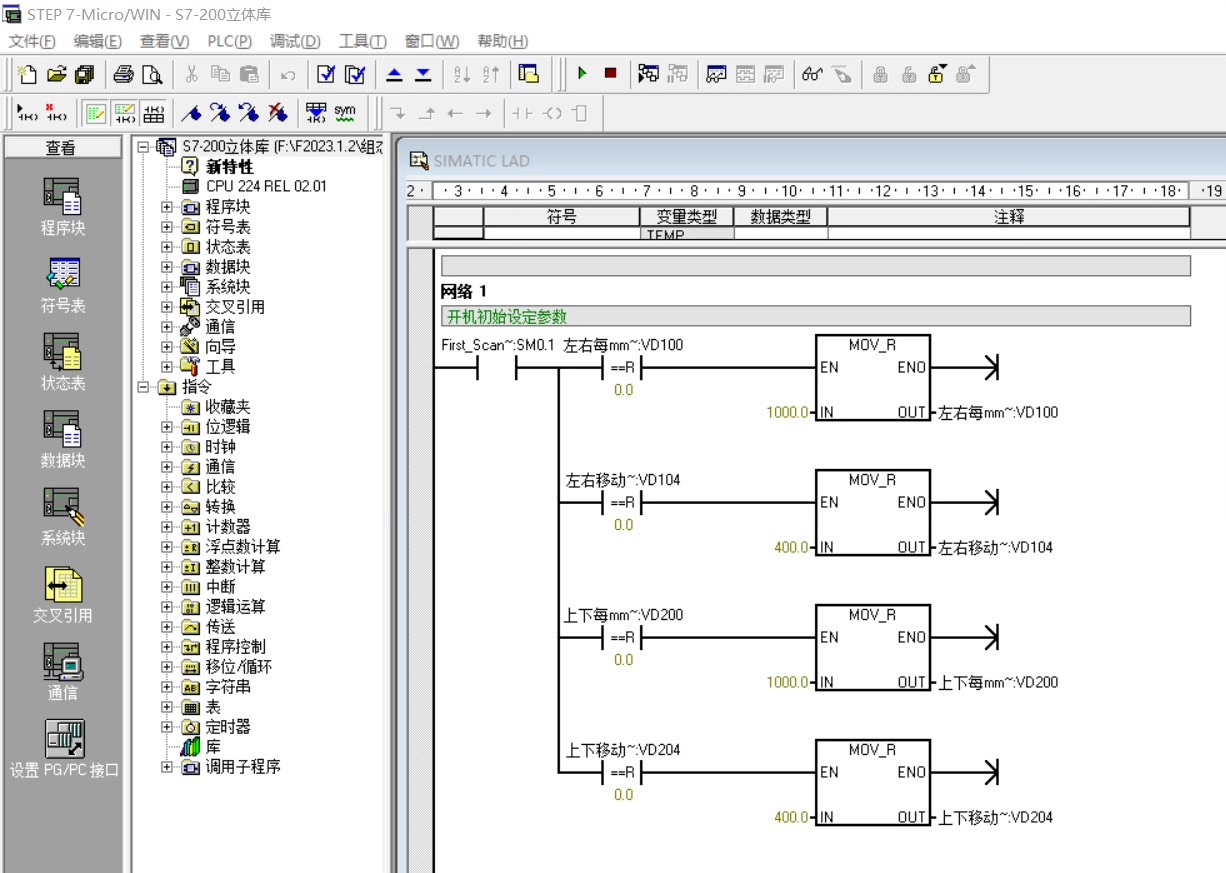Go to the previous bookmark
The width and height of the screenshot is (1226, 873).
point(249,113)
